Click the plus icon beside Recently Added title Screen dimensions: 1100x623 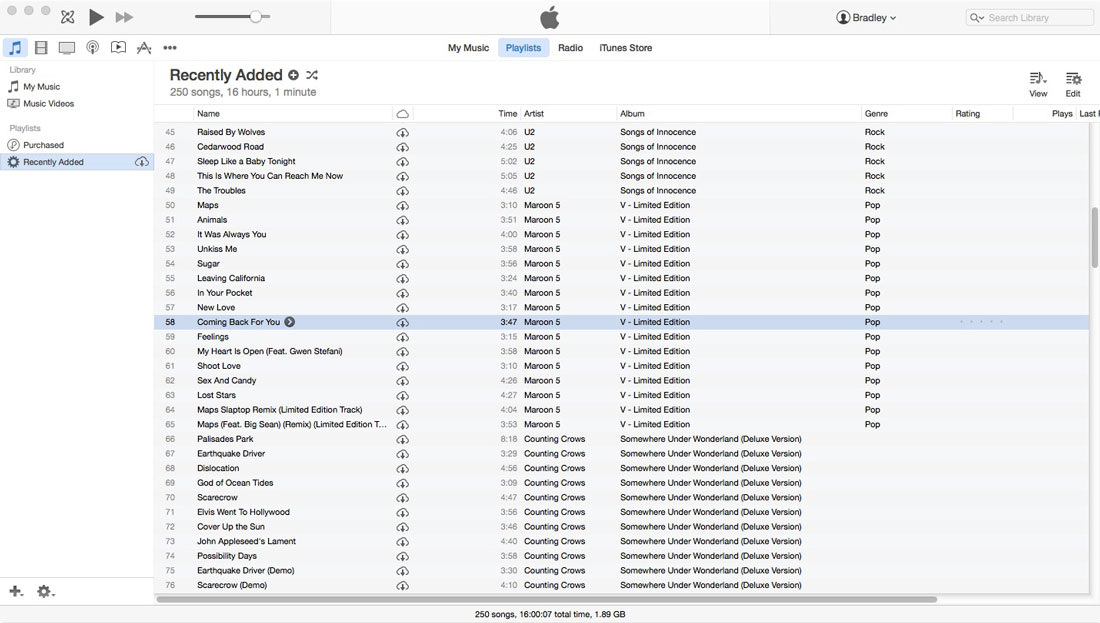click(293, 75)
